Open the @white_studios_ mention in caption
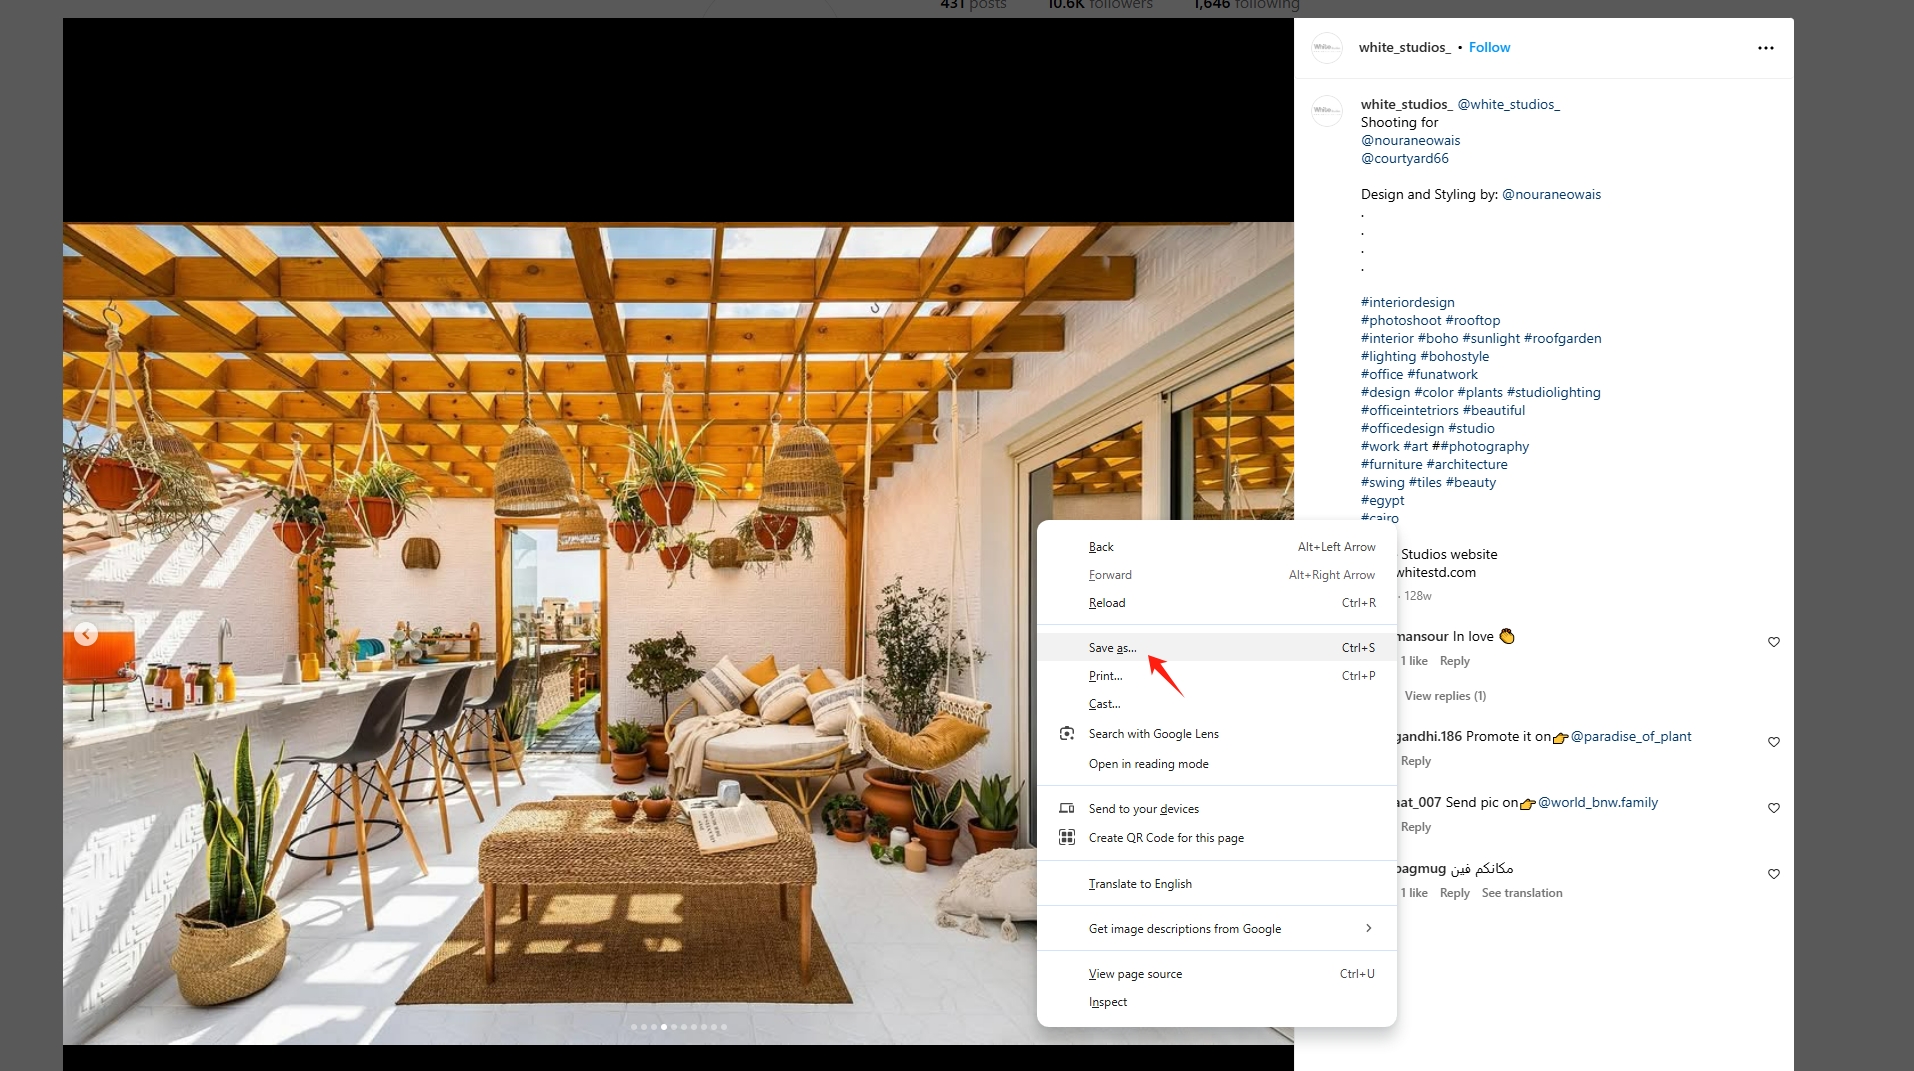Image resolution: width=1914 pixels, height=1071 pixels. coord(1508,104)
